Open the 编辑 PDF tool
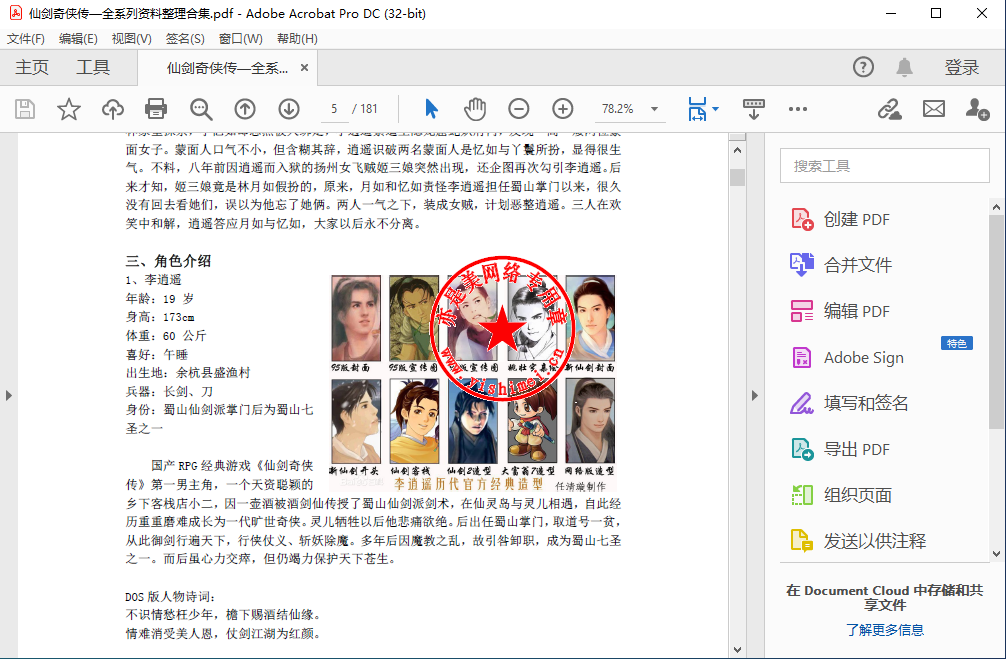 pos(840,311)
